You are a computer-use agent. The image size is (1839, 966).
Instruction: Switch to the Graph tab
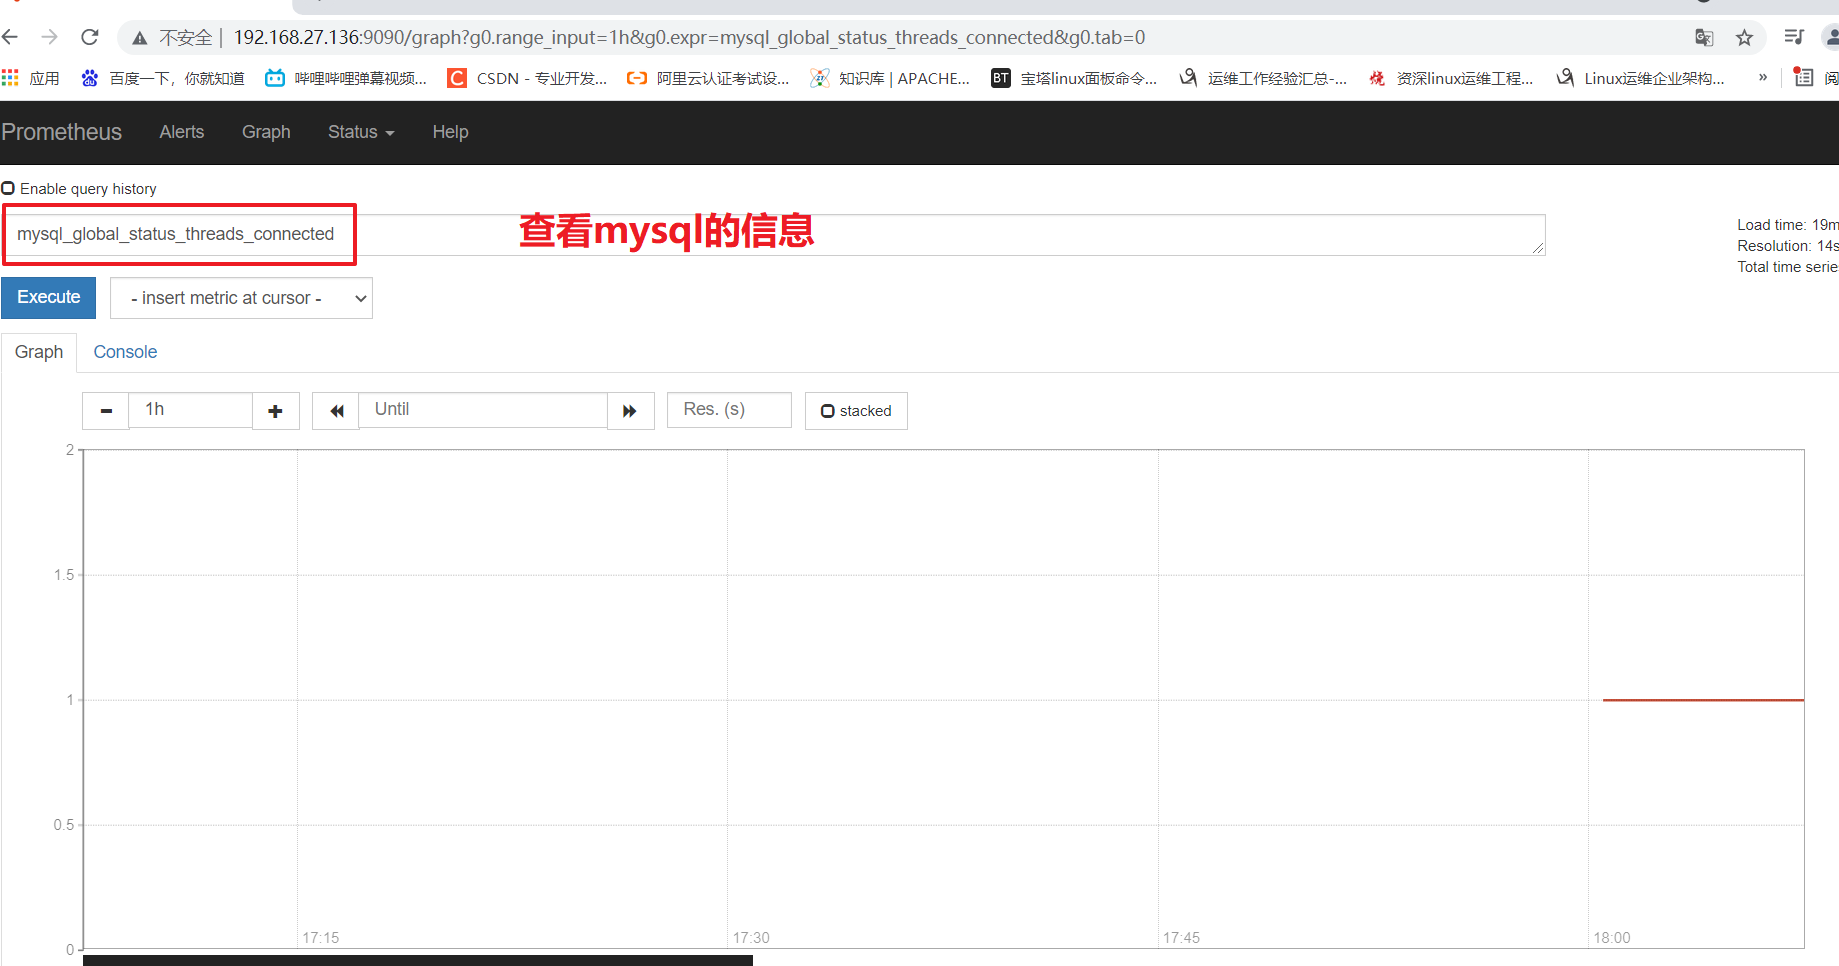[x=39, y=352]
